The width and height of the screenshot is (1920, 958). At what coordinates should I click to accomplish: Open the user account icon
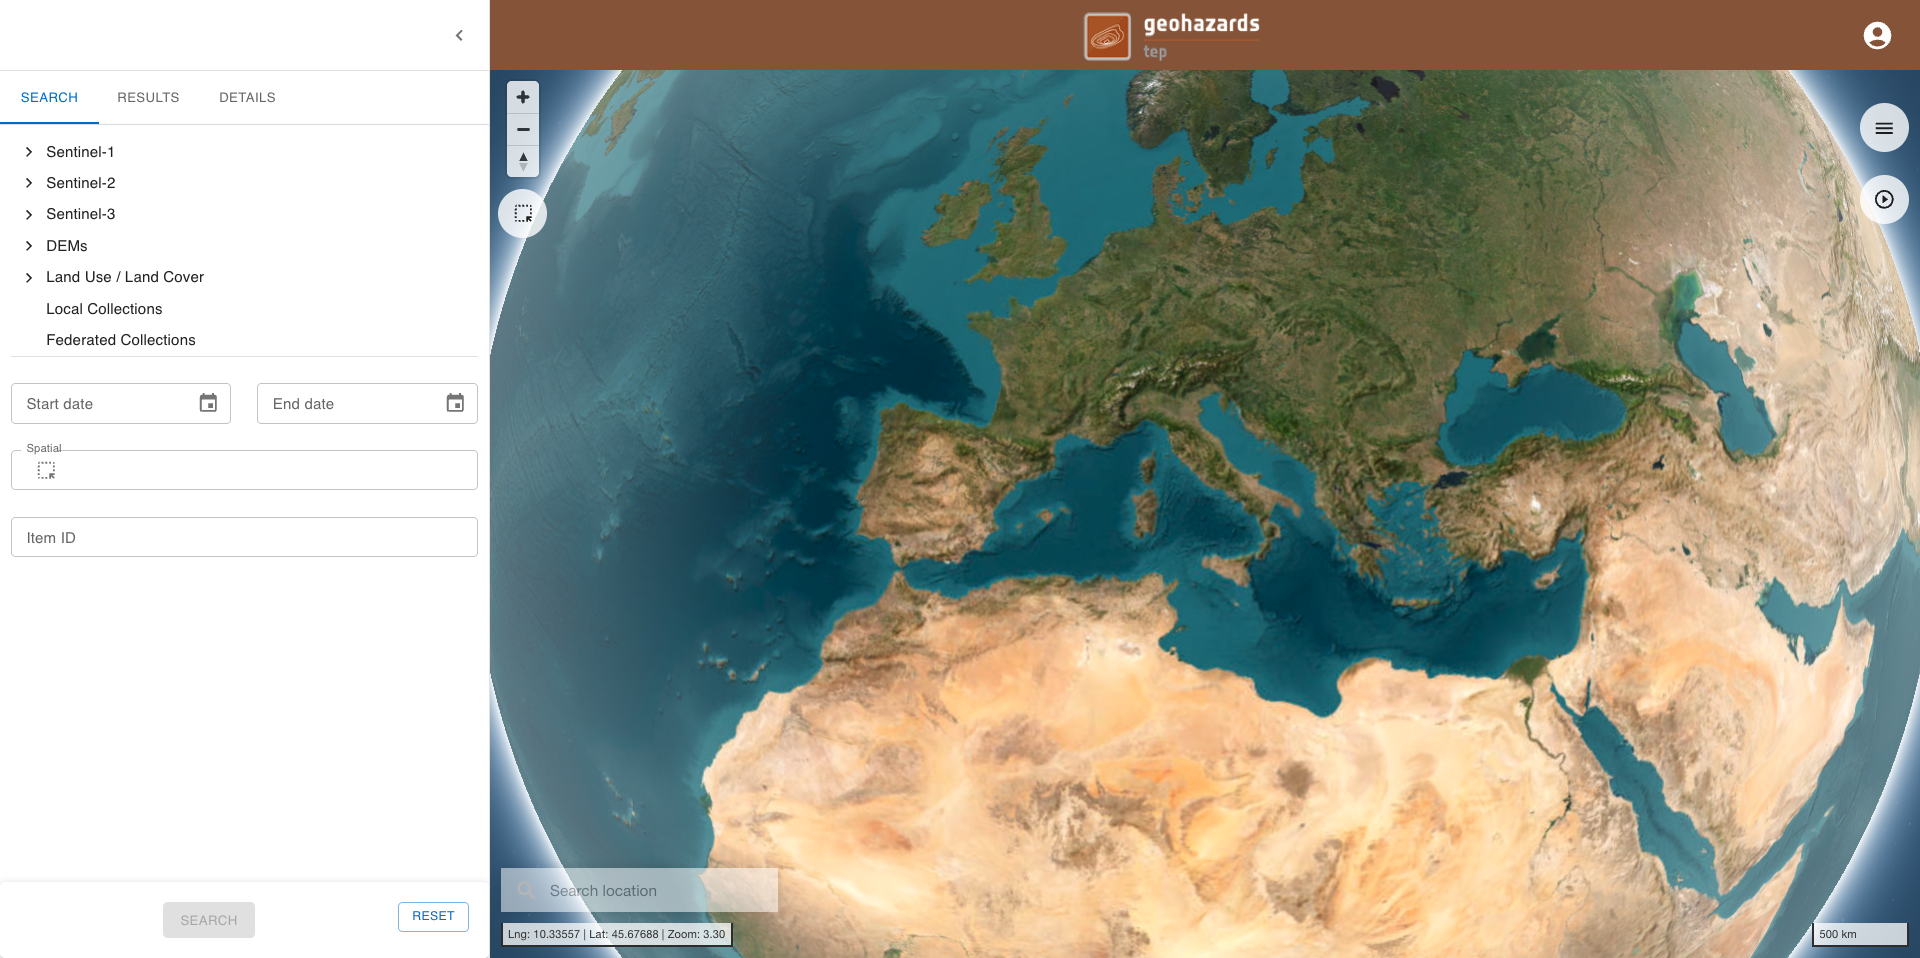click(x=1877, y=35)
